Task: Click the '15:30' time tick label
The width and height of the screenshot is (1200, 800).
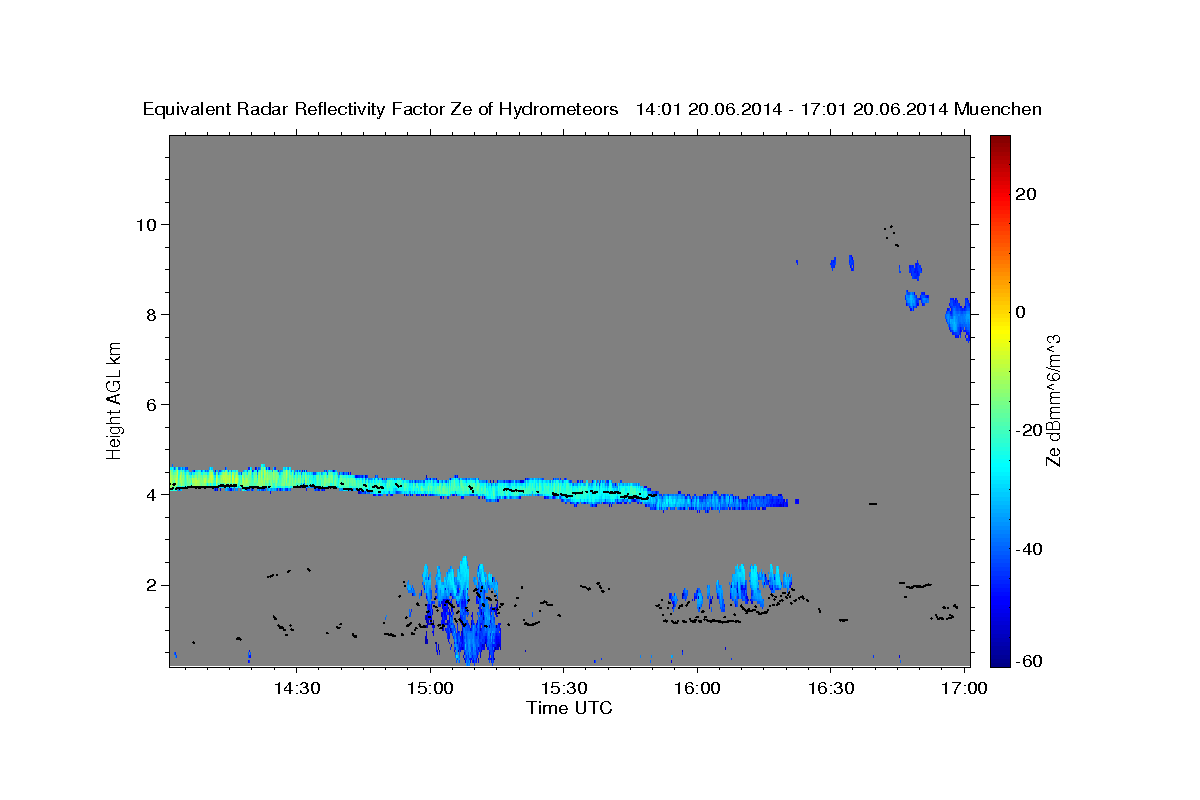Action: pos(564,689)
